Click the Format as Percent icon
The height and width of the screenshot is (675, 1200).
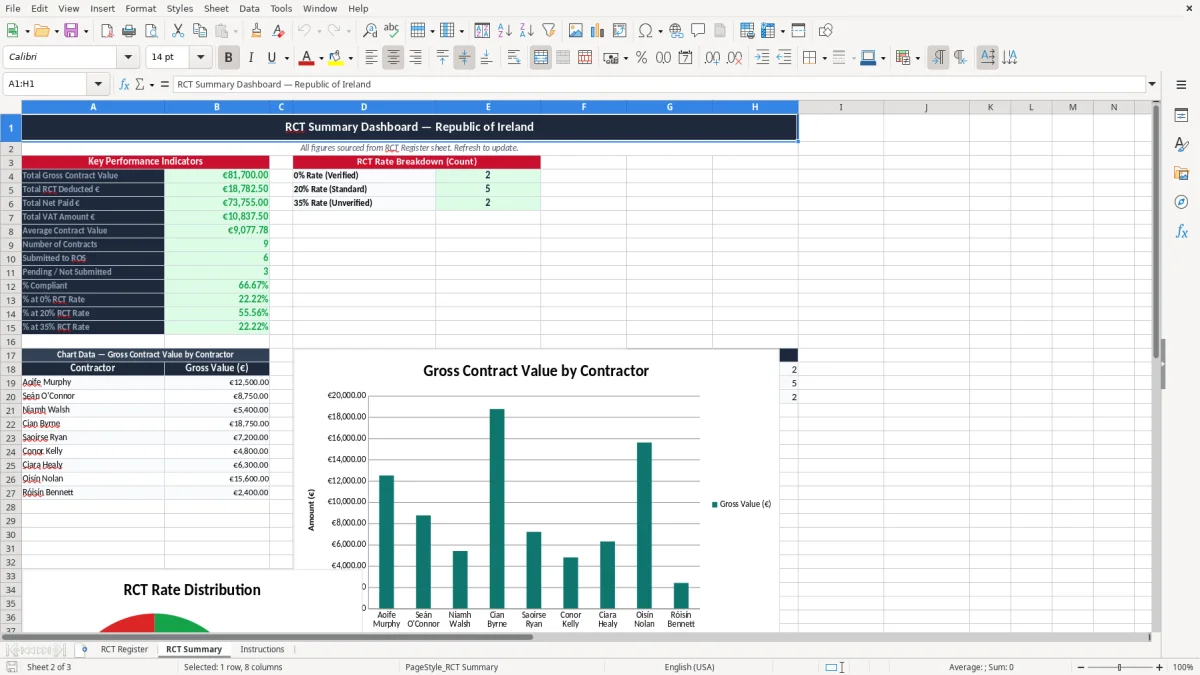[x=641, y=58]
